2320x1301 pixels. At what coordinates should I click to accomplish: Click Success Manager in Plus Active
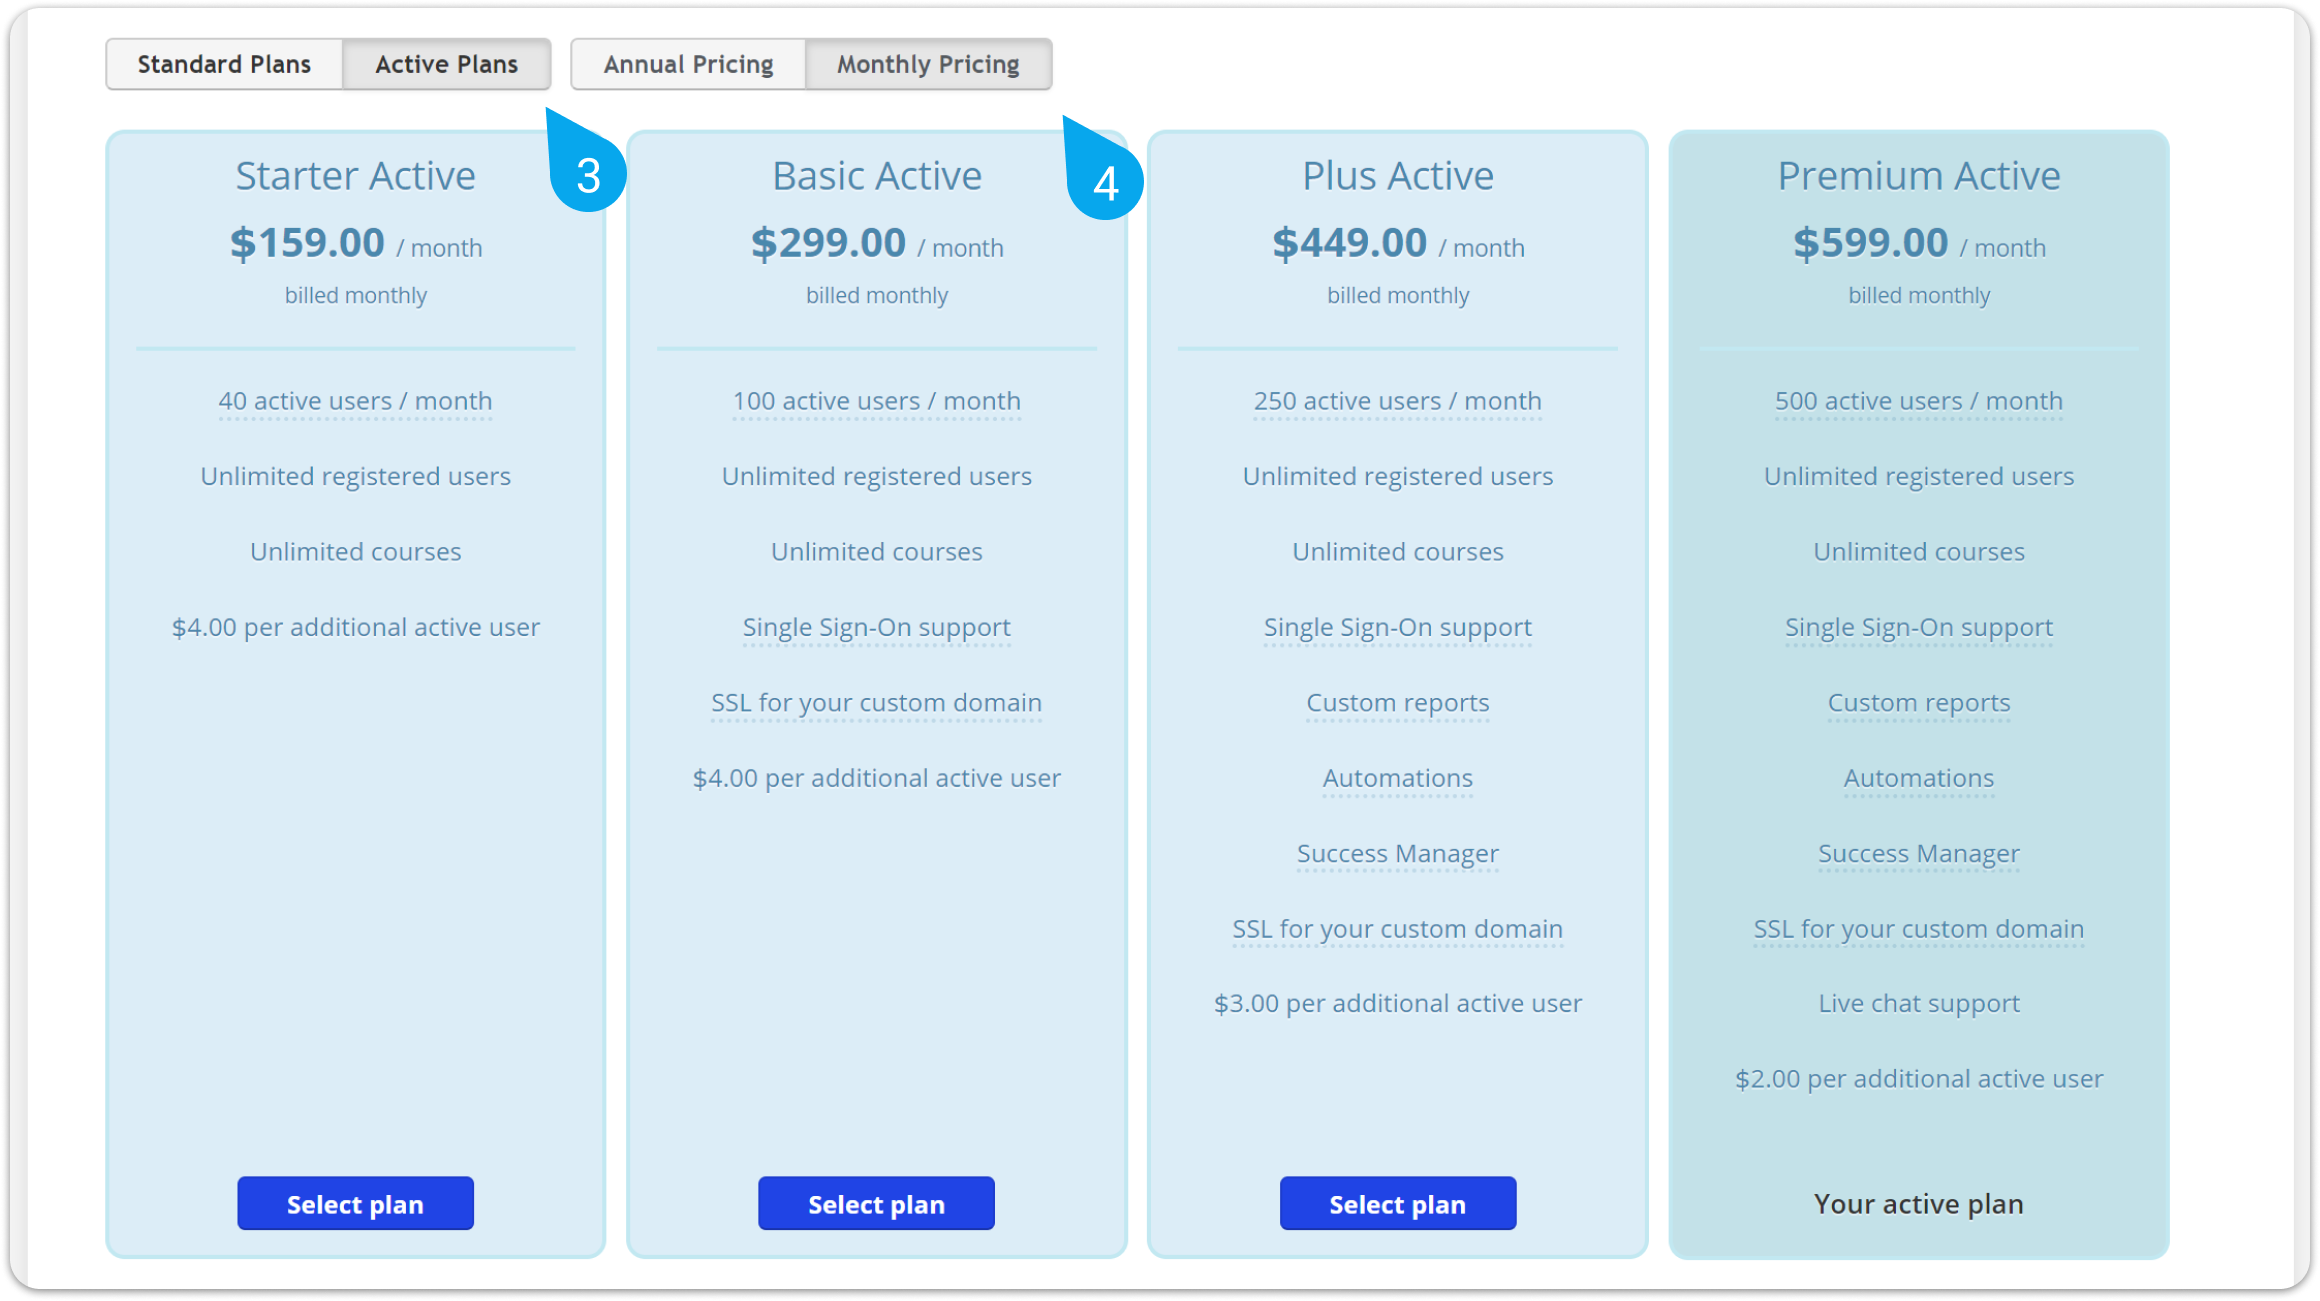tap(1397, 854)
